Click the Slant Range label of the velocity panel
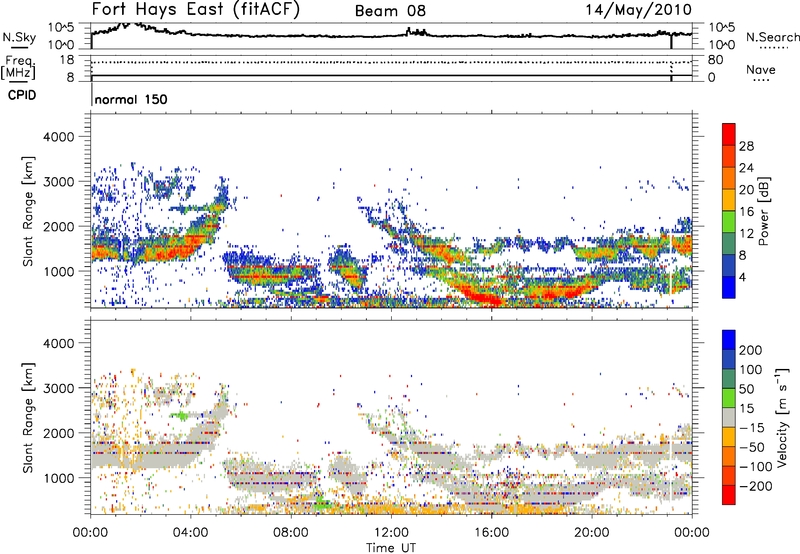This screenshot has width=800, height=554. [x=28, y=417]
